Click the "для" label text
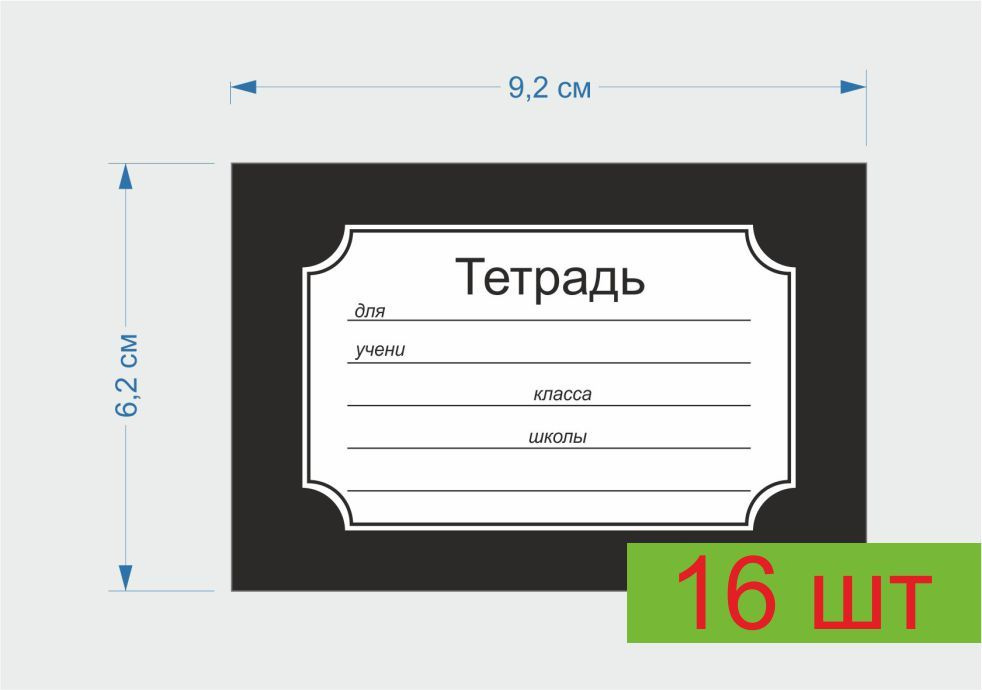This screenshot has width=982, height=690. click(370, 311)
